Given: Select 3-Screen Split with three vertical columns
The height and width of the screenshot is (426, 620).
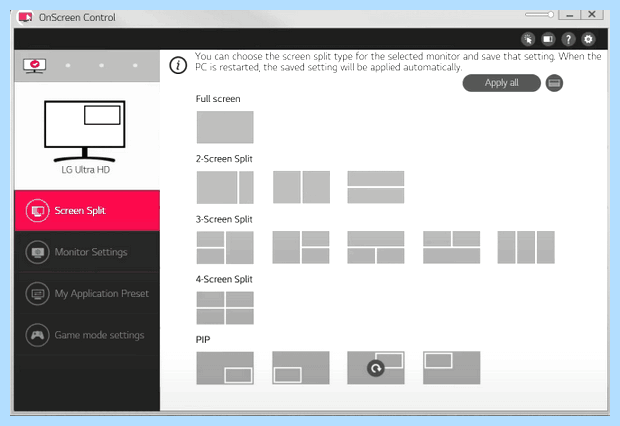Looking at the screenshot, I should pos(526,248).
